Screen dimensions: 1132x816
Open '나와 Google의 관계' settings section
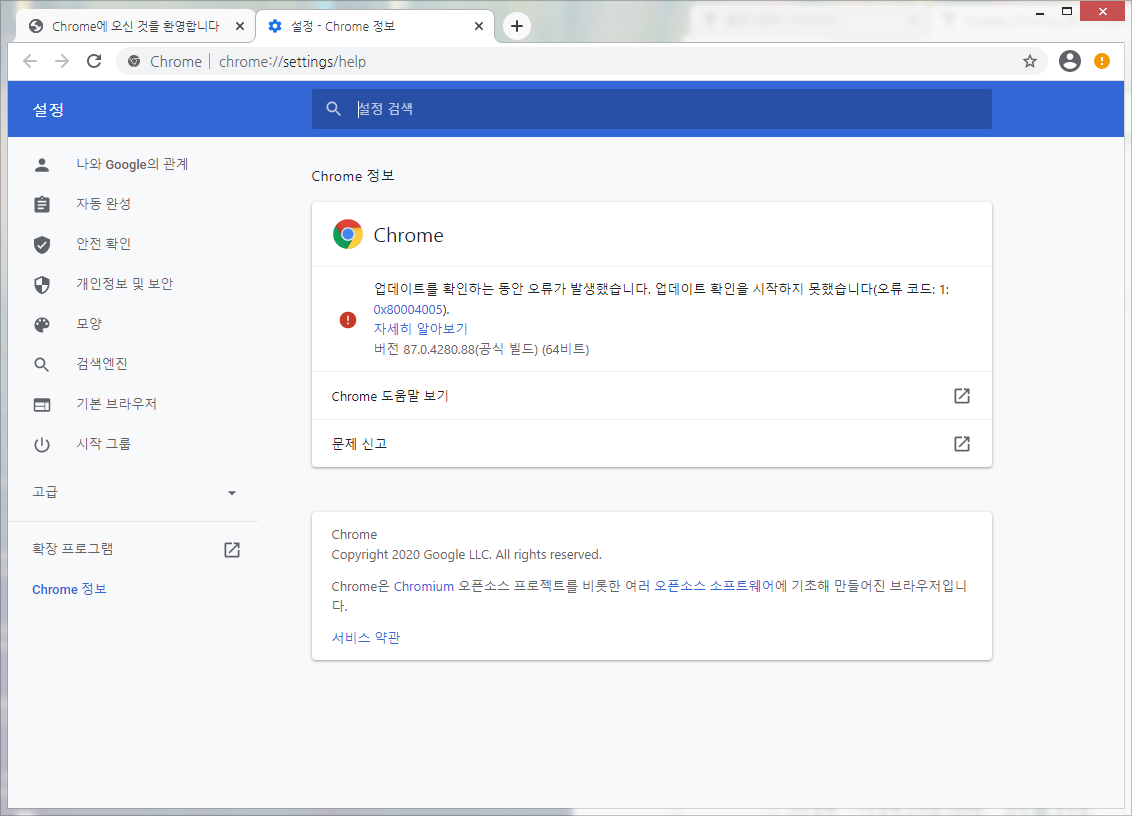pos(132,165)
